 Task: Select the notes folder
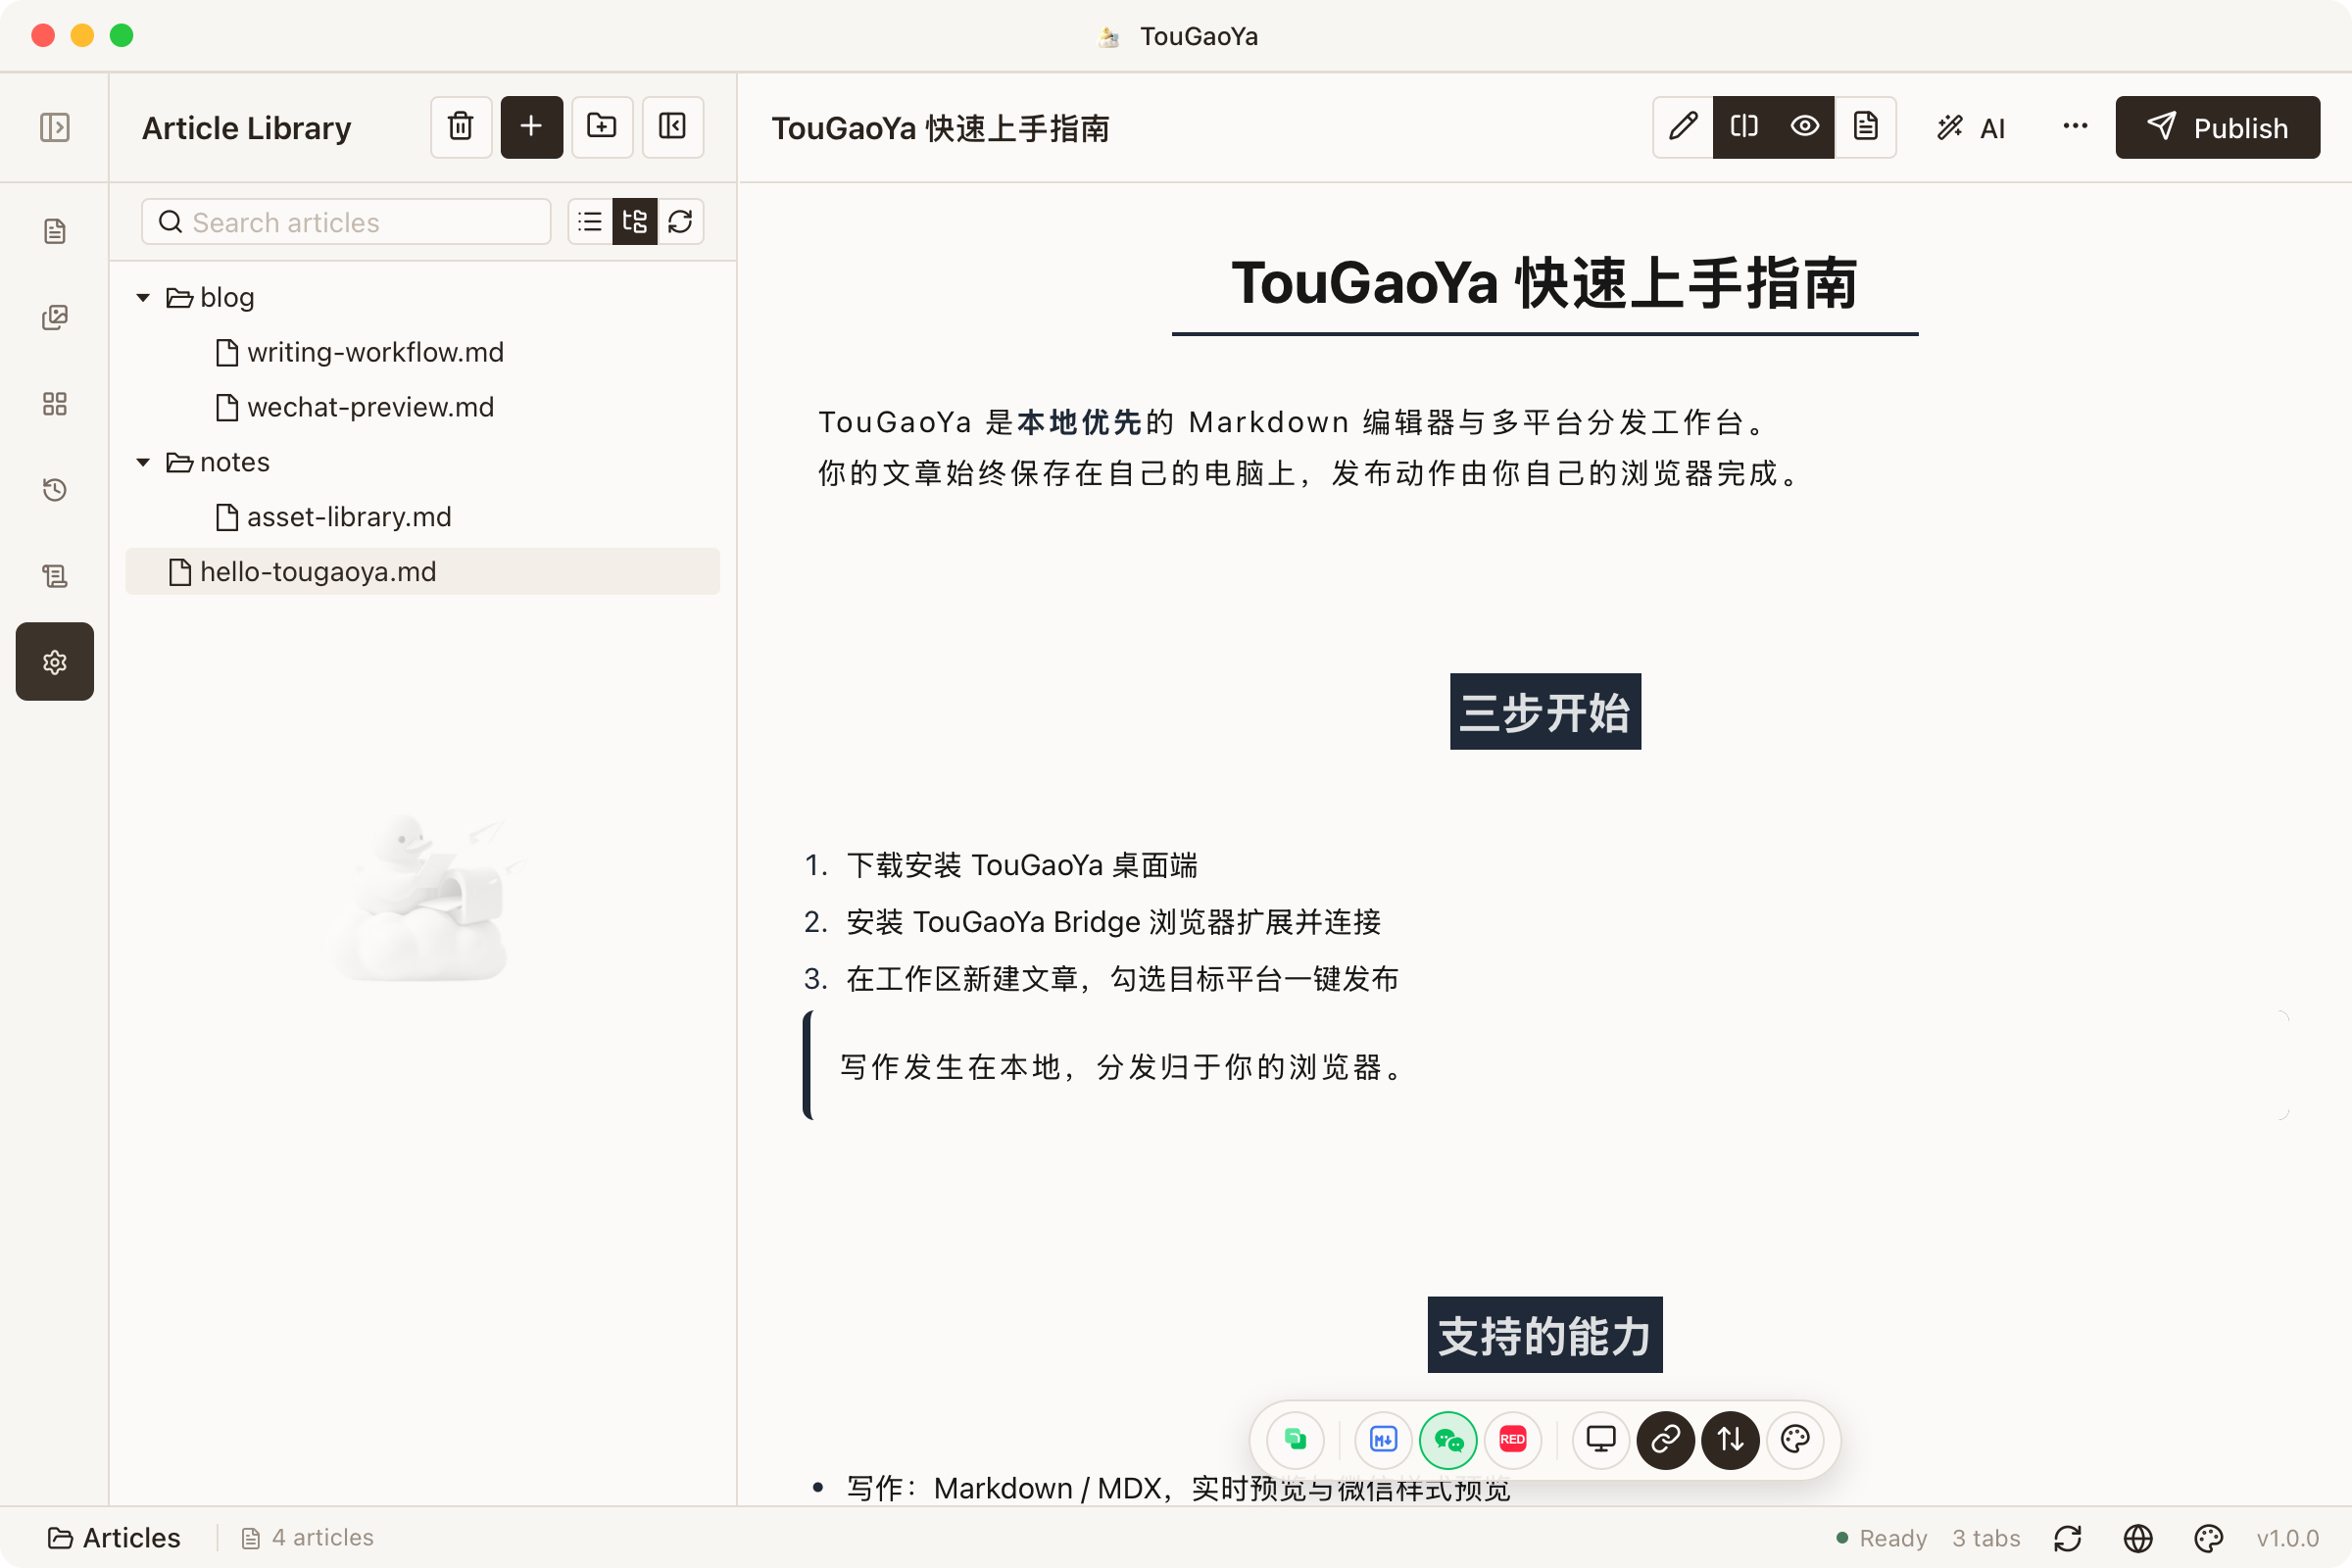[x=422, y=462]
